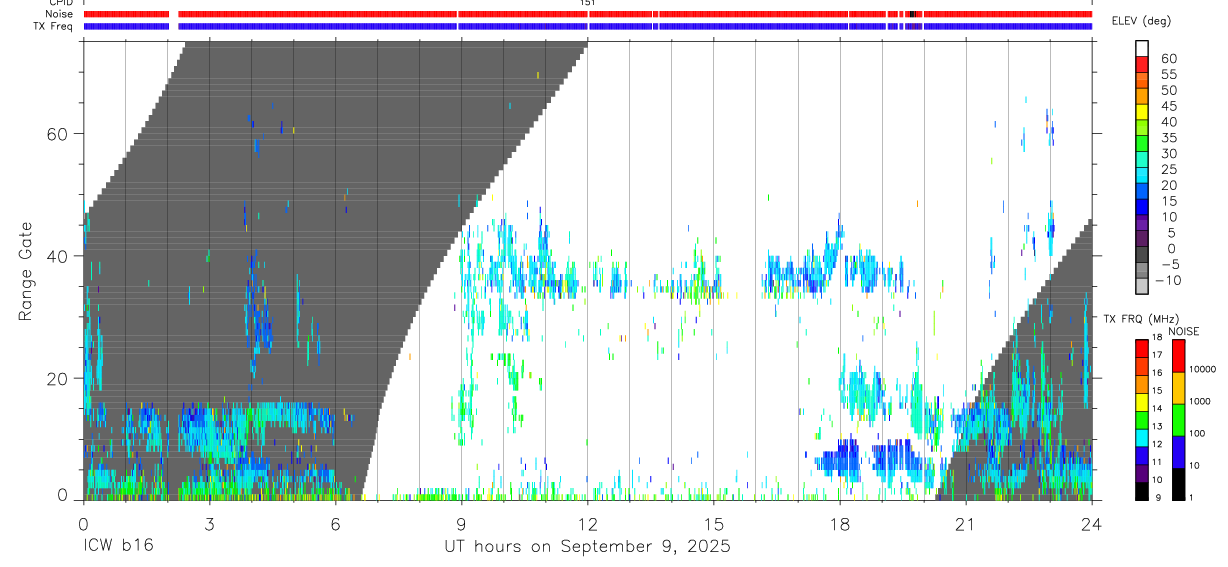
Task: Click the '1000' label on NOISE scale
Action: point(1201,401)
